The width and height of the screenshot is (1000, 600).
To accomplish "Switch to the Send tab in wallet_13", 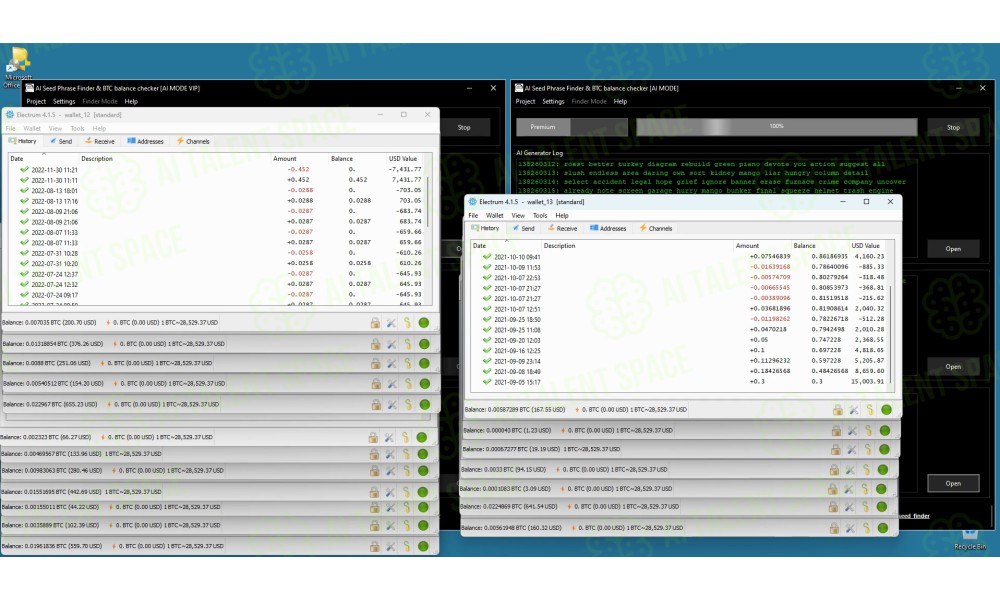I will (524, 228).
